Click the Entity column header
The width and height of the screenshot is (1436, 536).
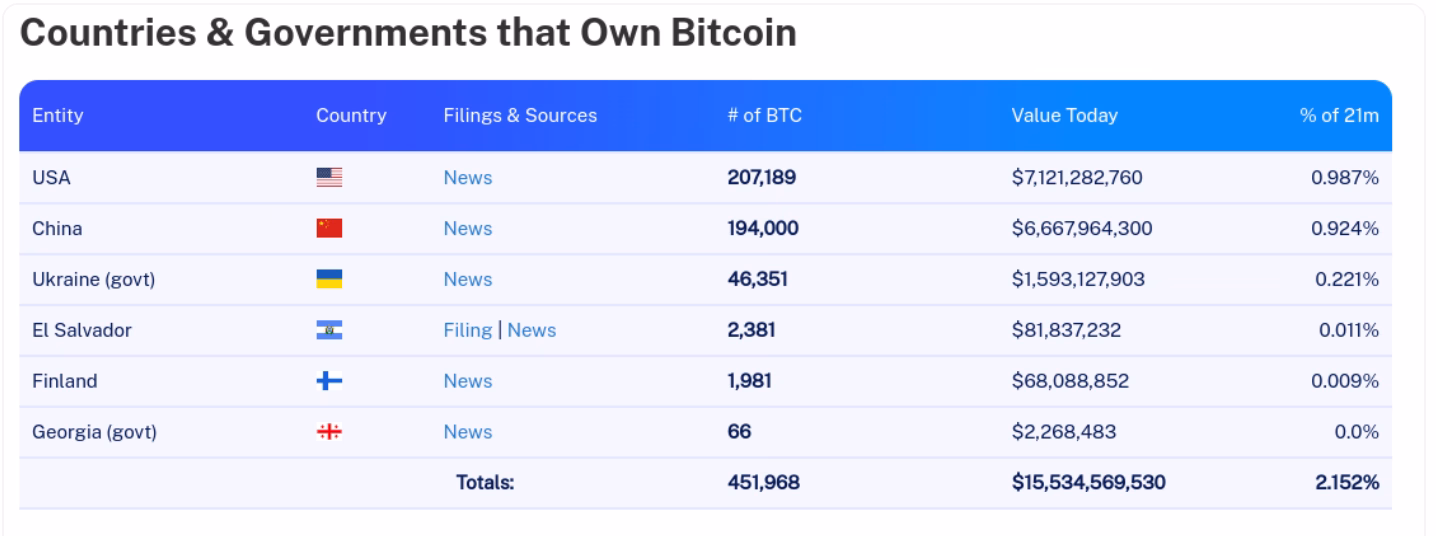[58, 115]
